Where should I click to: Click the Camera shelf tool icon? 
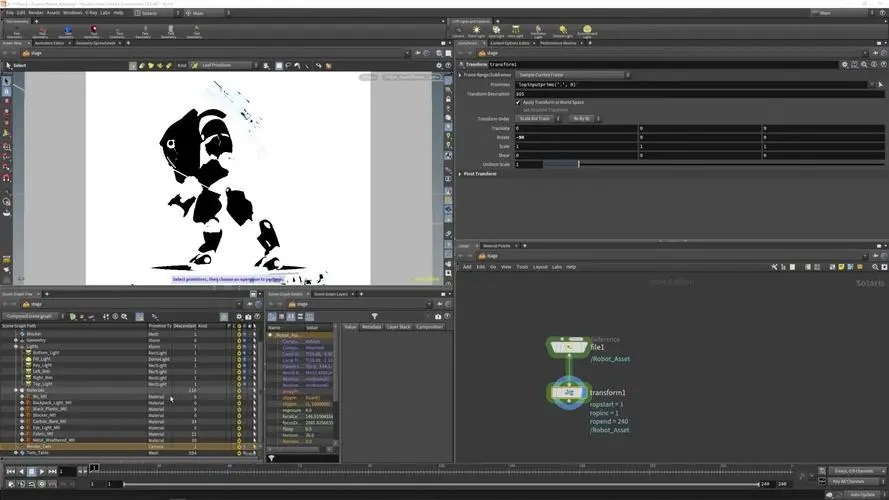click(458, 30)
